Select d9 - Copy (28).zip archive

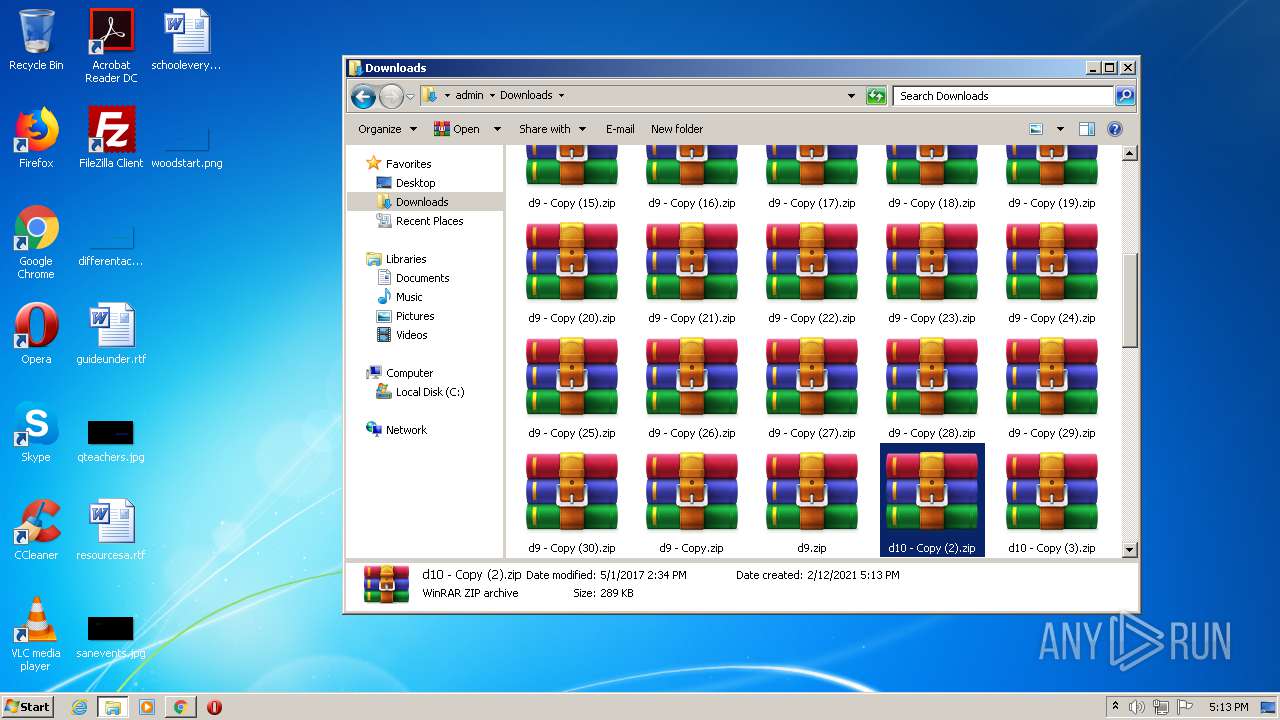click(932, 387)
